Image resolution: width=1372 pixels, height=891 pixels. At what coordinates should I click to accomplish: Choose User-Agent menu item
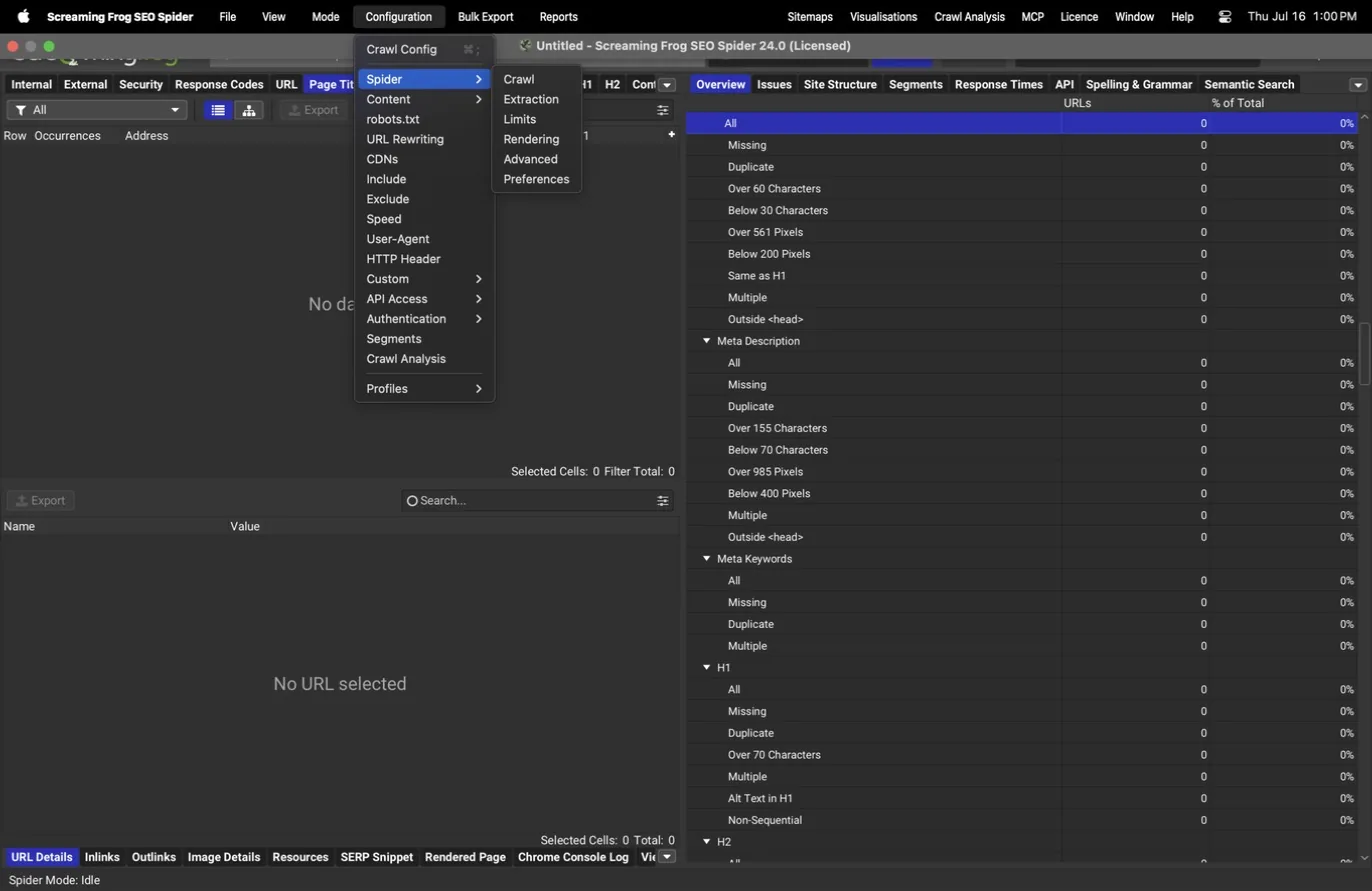pos(424,239)
